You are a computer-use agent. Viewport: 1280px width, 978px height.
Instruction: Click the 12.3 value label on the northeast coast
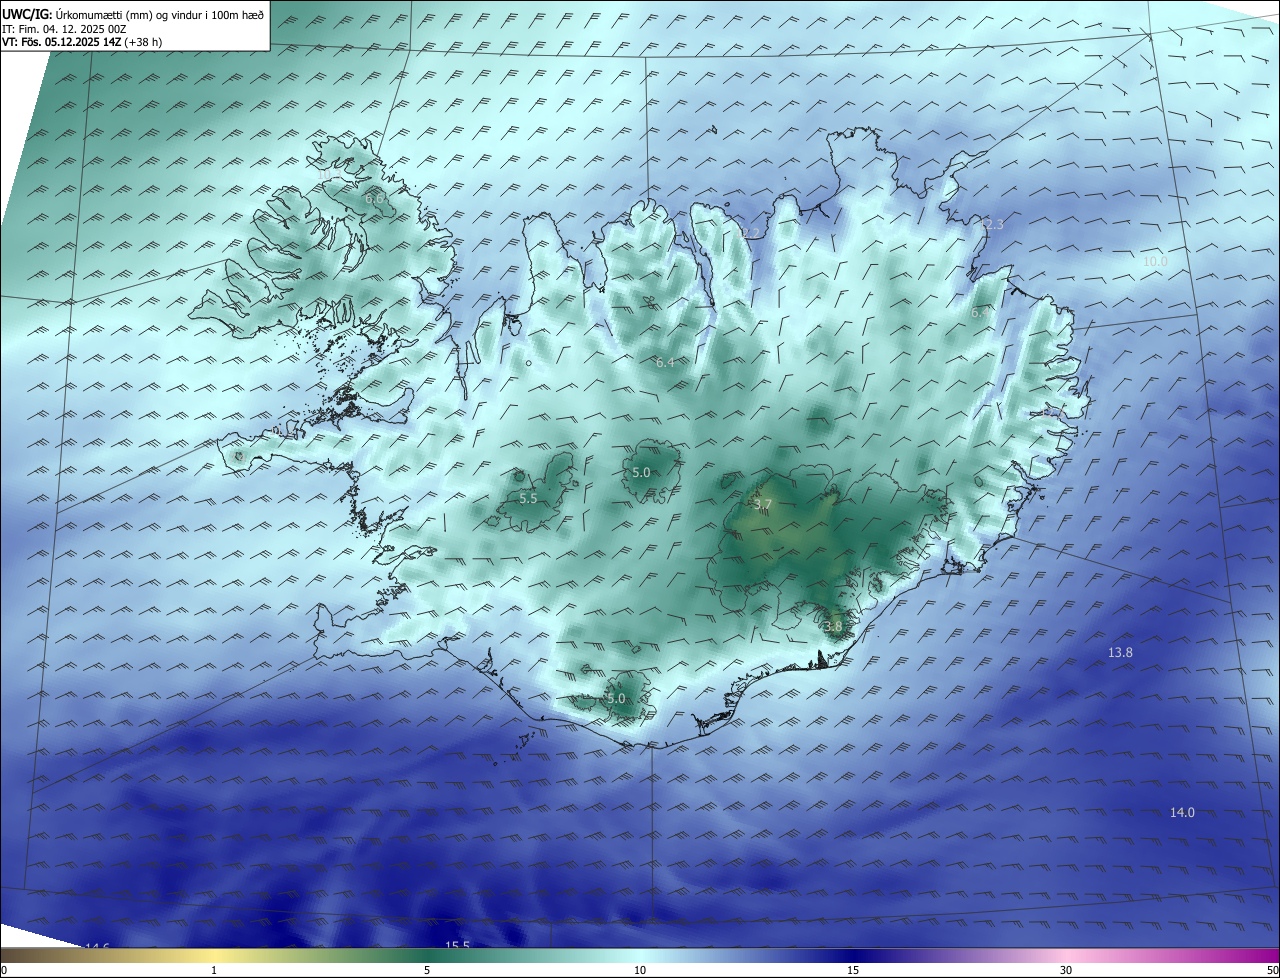tap(990, 224)
